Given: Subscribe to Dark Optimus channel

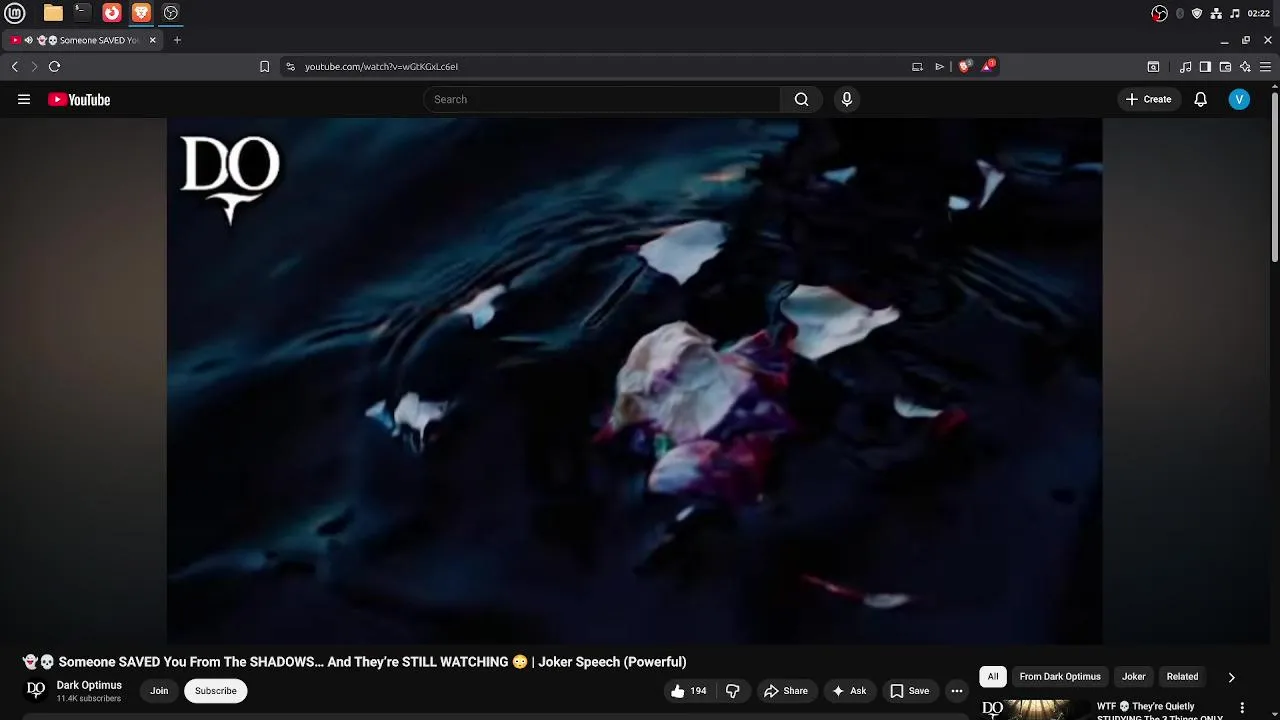Looking at the screenshot, I should 215,691.
